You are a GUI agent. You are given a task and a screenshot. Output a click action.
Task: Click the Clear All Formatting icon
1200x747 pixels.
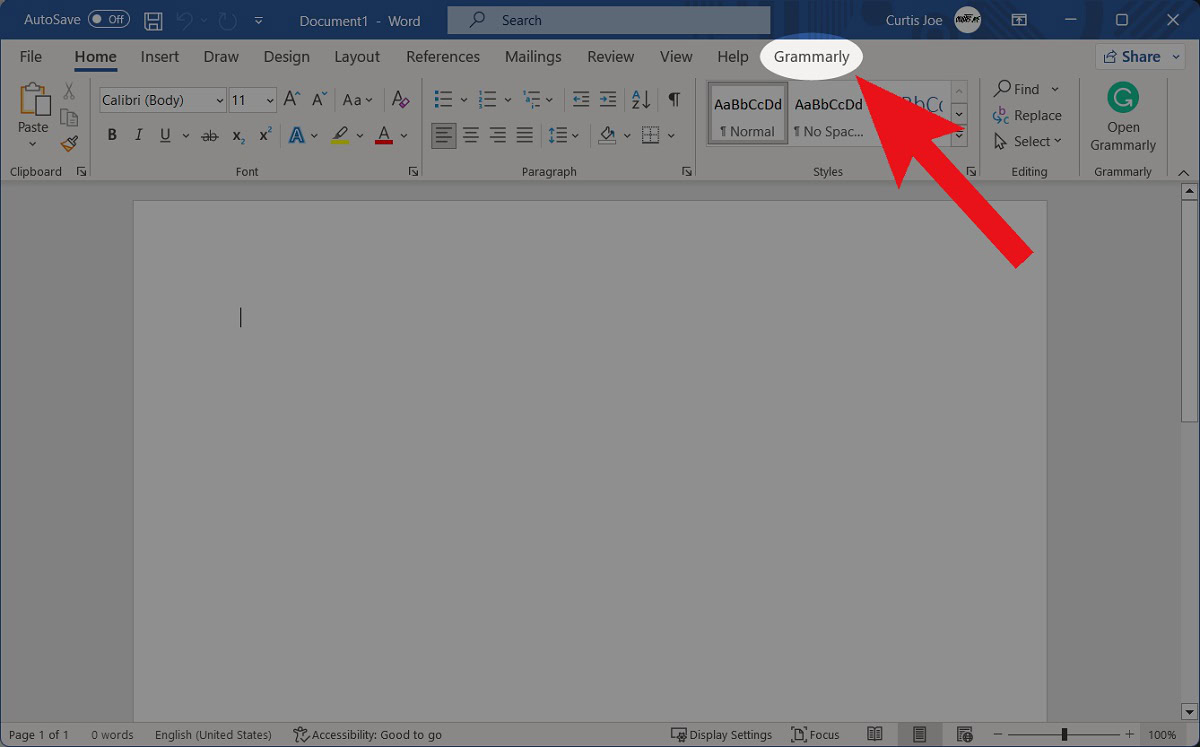tap(400, 99)
